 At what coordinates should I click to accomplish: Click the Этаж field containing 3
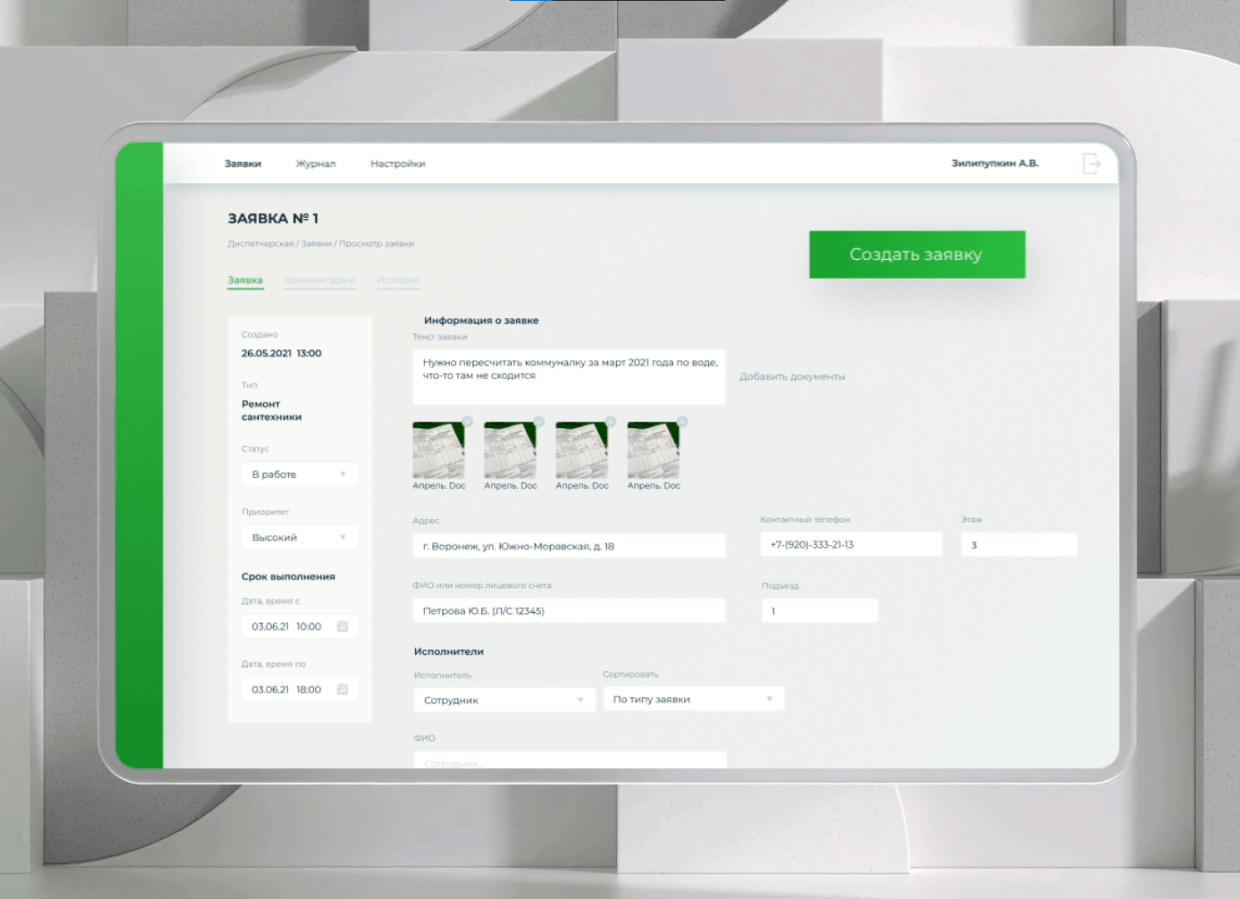(x=1019, y=545)
